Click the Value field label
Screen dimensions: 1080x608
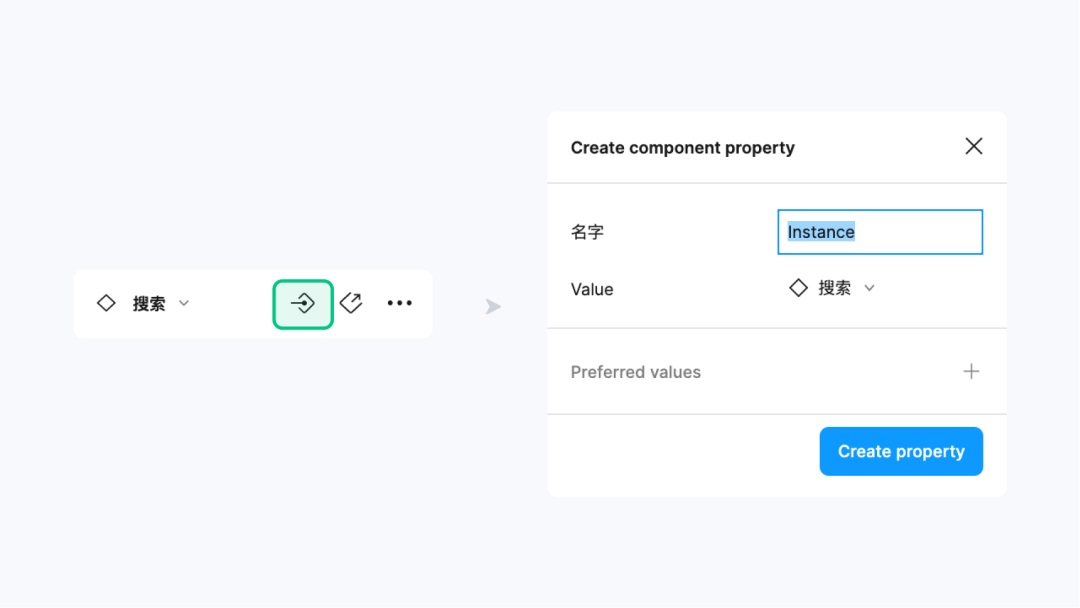click(592, 289)
